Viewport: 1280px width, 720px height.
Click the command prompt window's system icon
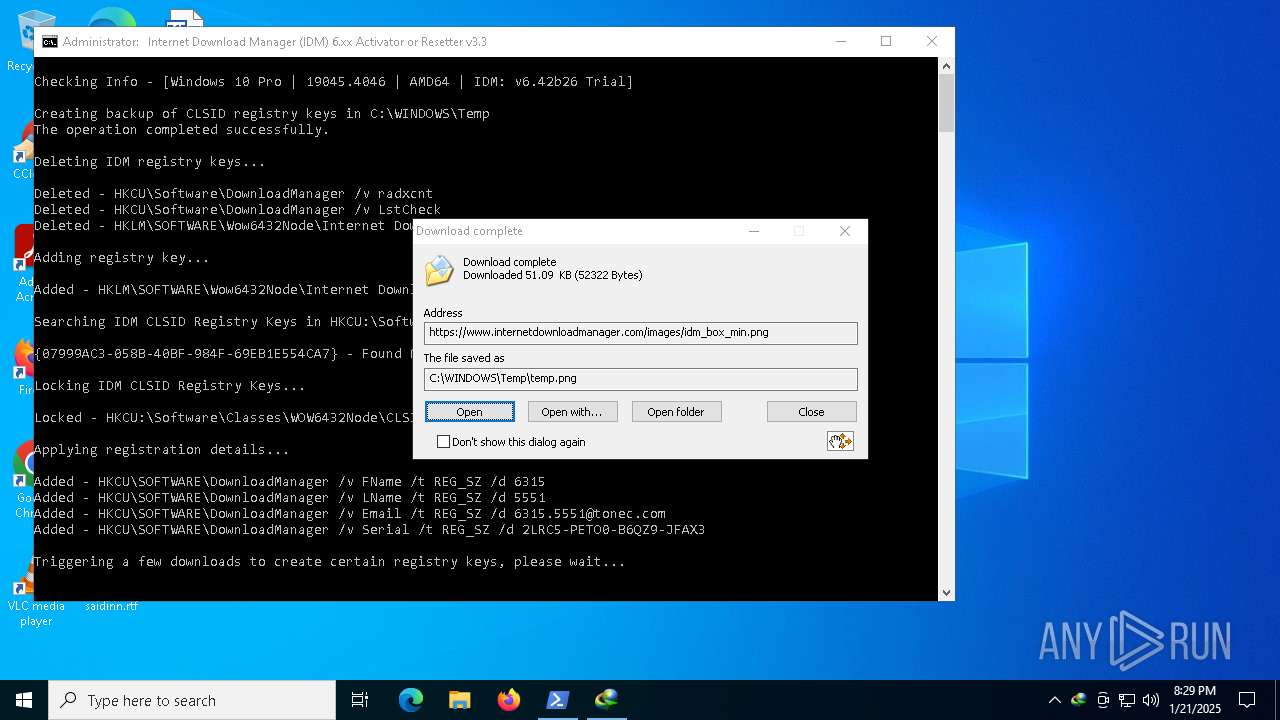click(x=50, y=42)
